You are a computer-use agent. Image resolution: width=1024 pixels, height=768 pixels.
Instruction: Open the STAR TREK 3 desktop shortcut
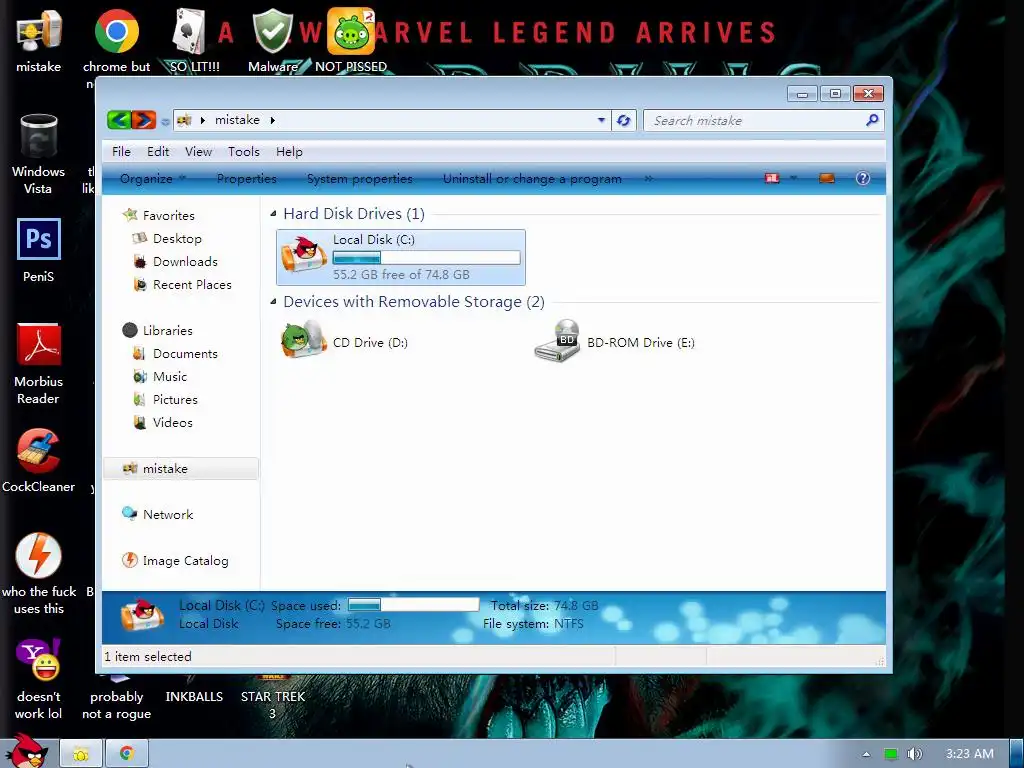272,705
